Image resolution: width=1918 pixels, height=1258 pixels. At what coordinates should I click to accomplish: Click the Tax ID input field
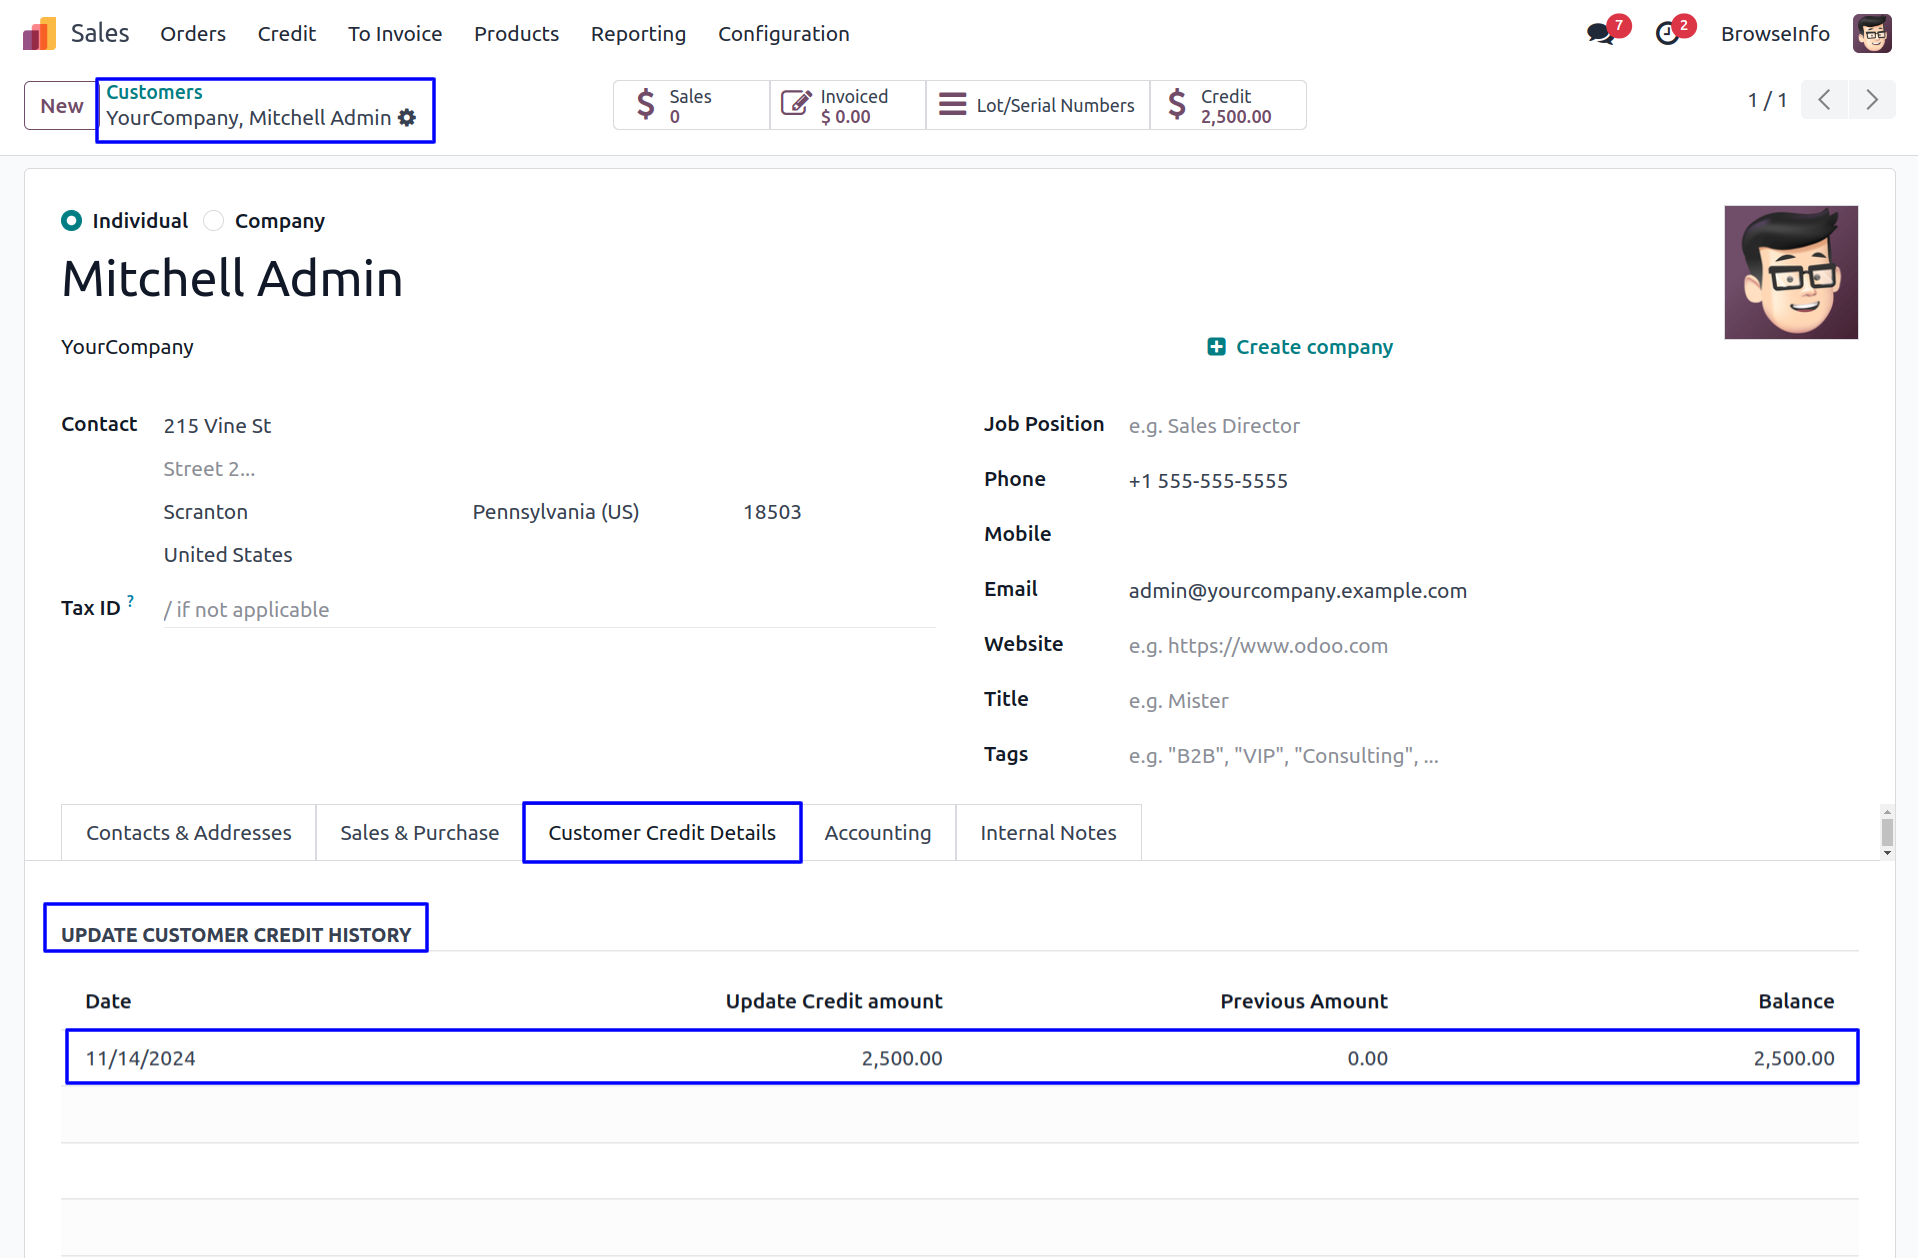point(548,610)
